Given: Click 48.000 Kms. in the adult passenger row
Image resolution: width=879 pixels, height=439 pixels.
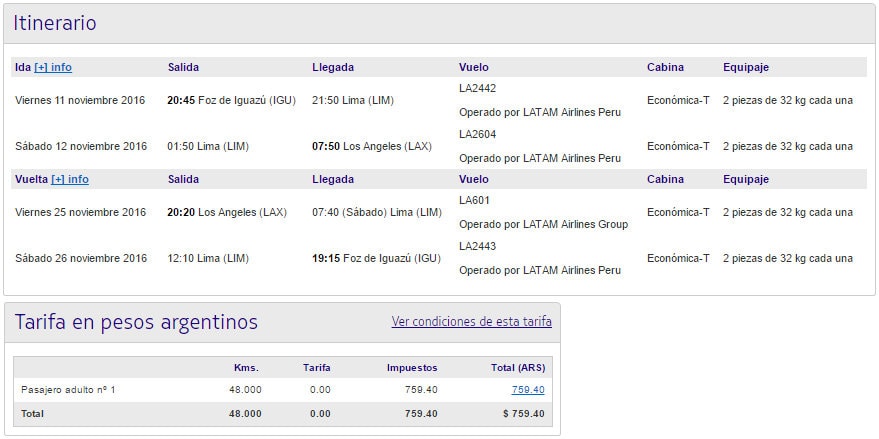Looking at the screenshot, I should pos(245,390).
